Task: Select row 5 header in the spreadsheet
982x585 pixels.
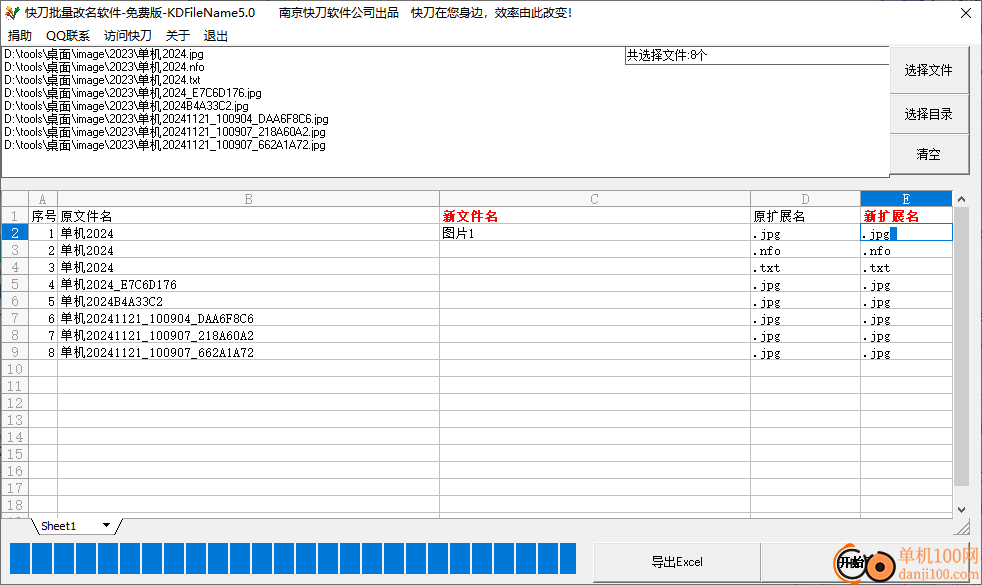Action: pyautogui.click(x=14, y=284)
